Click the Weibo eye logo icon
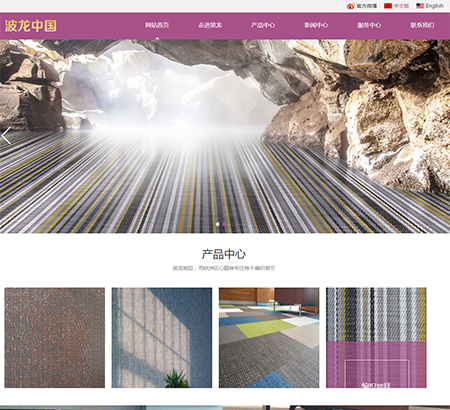The height and width of the screenshot is (410, 450). (350, 6)
